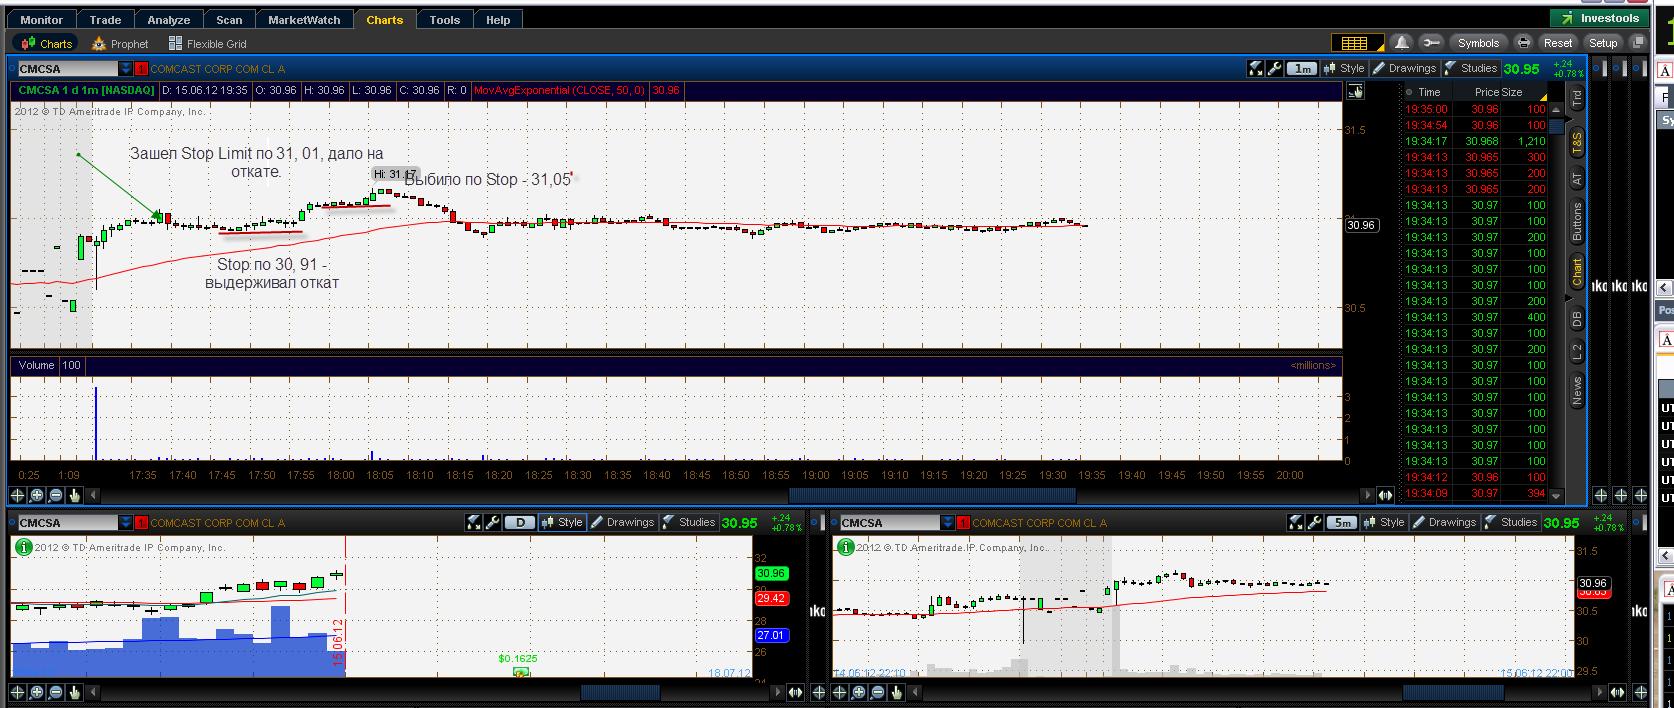Click the zoom in icon below daily chart
This screenshot has height=708, width=1674.
[37, 692]
